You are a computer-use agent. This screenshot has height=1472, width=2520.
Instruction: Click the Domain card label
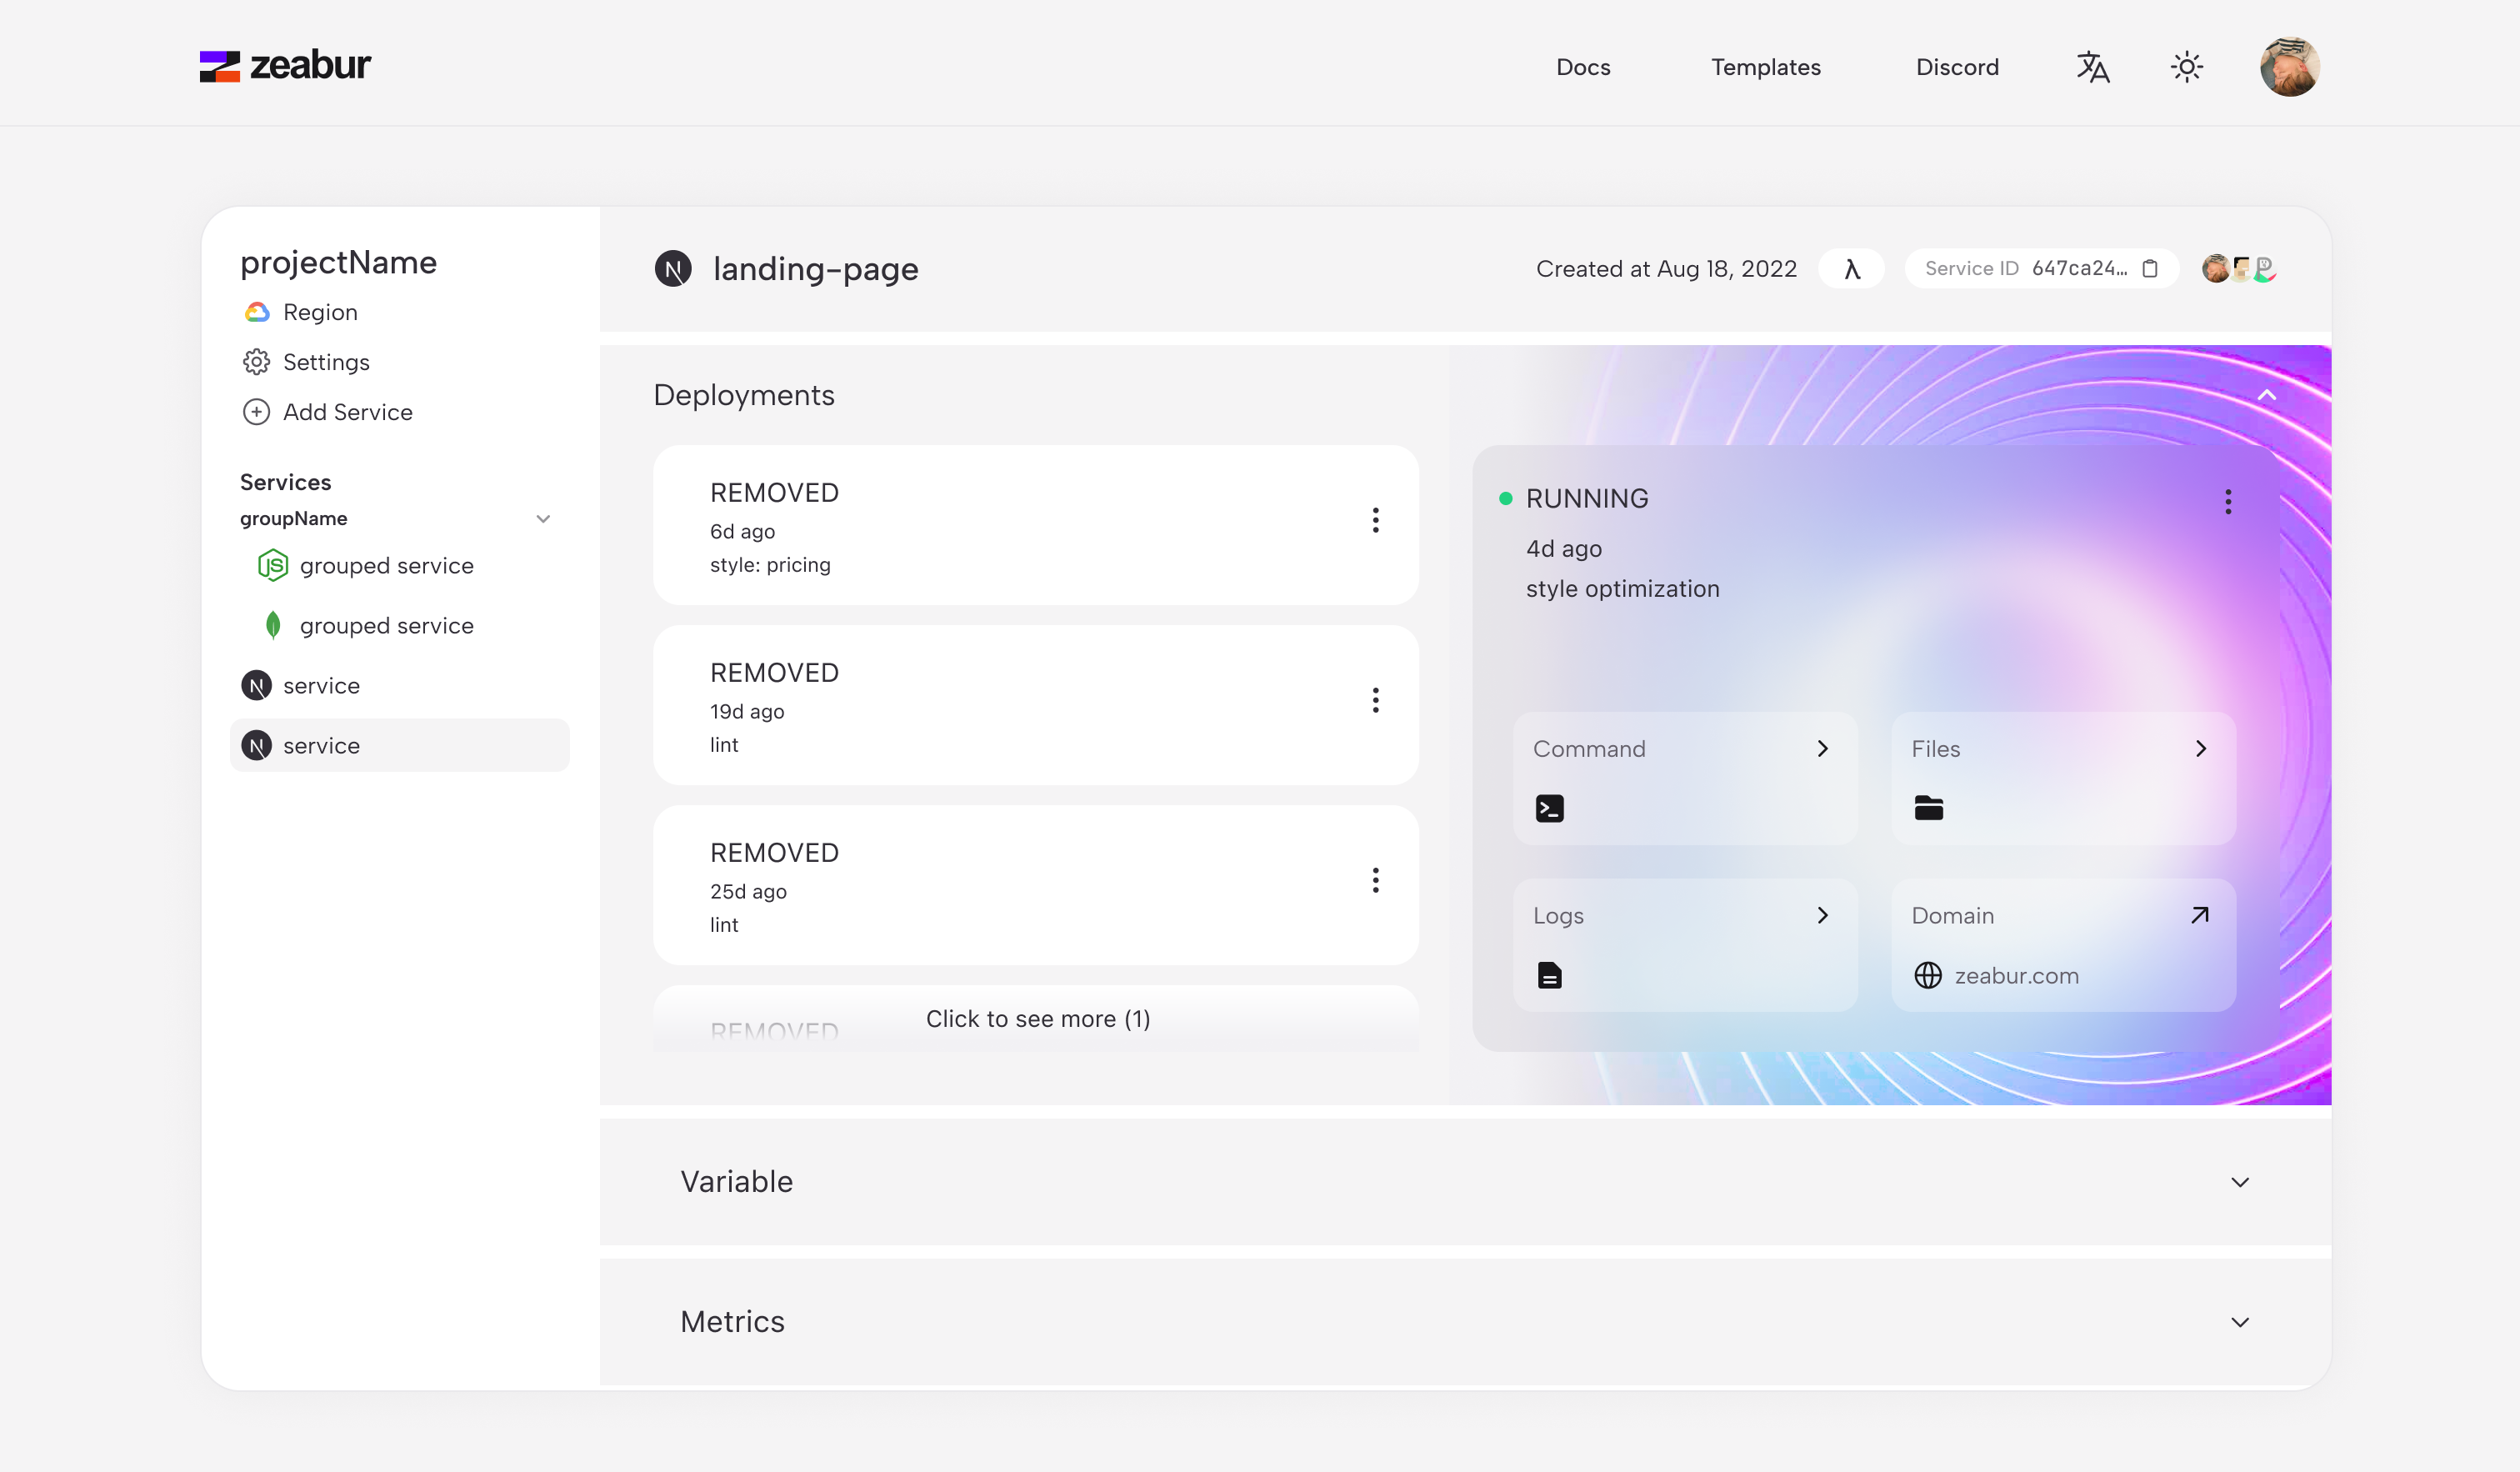1953,916
